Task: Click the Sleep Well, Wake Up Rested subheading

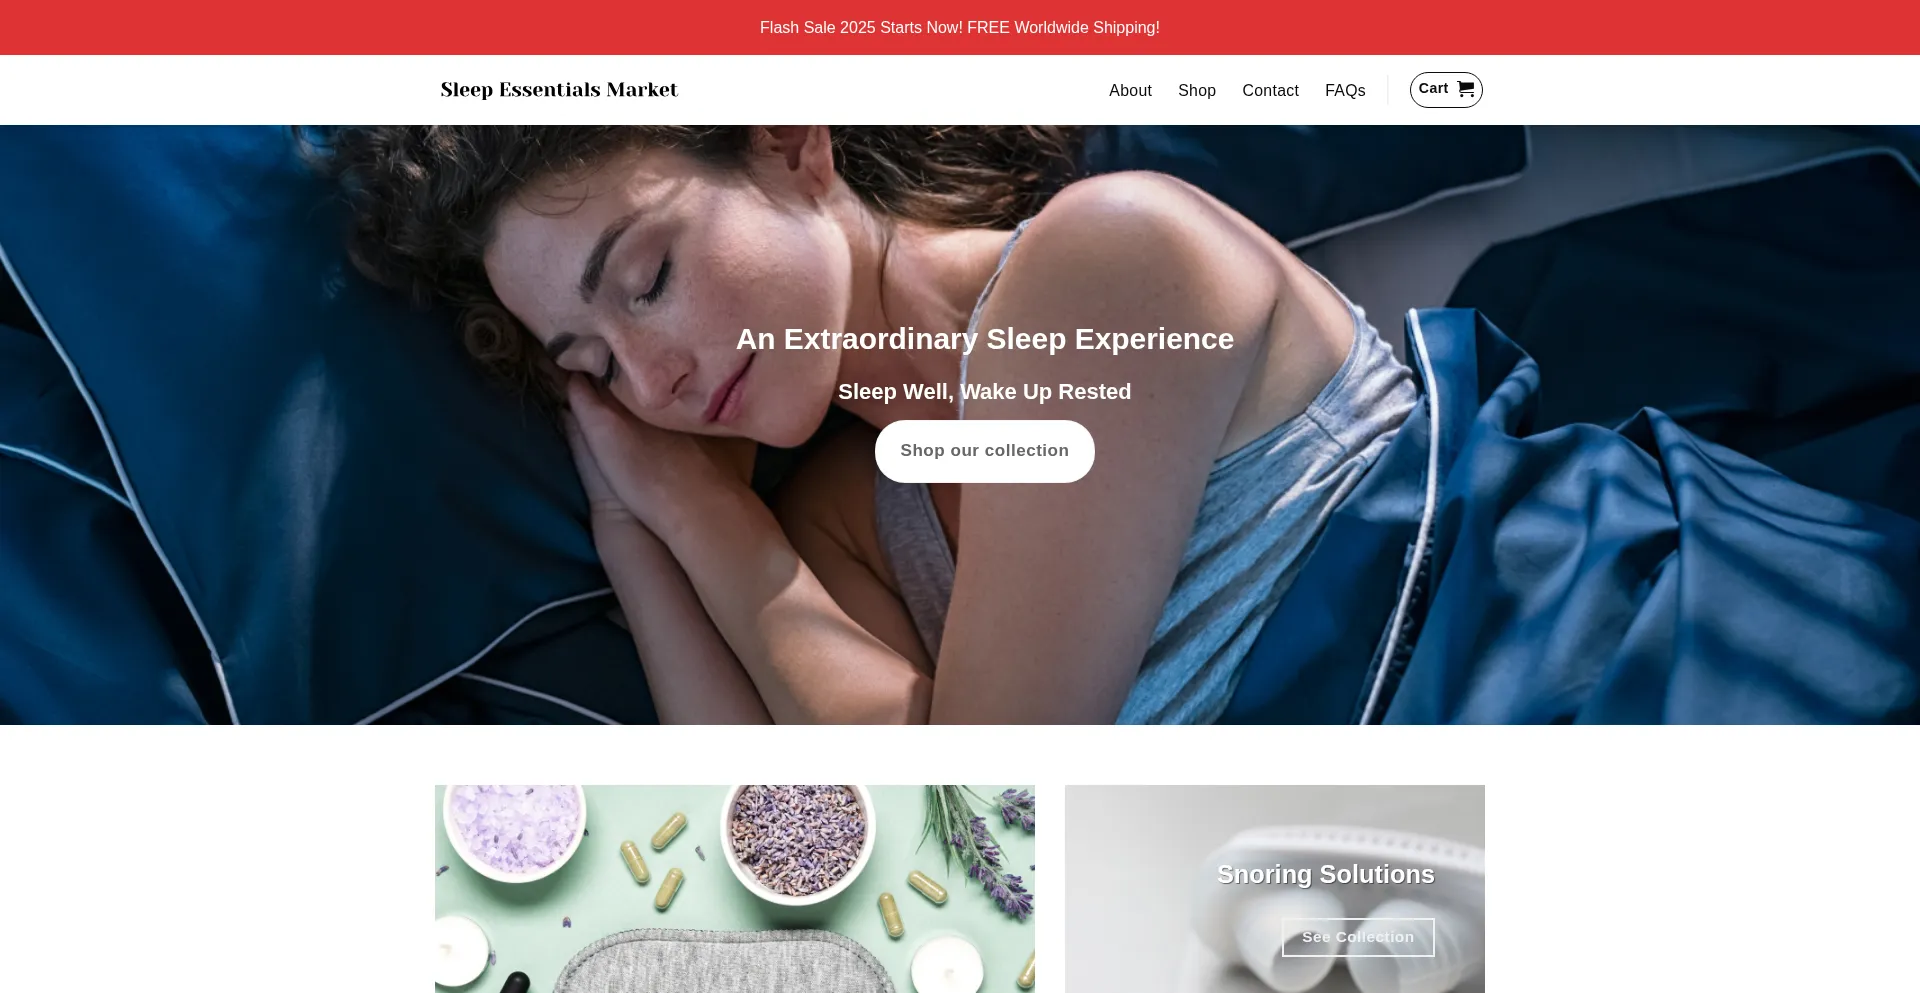Action: click(x=984, y=392)
